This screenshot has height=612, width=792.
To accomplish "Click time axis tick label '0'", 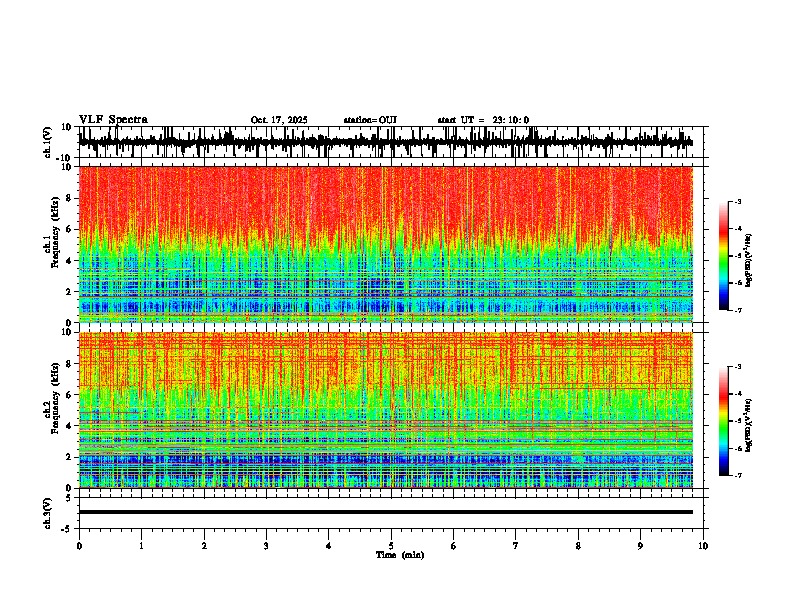I will (79, 546).
